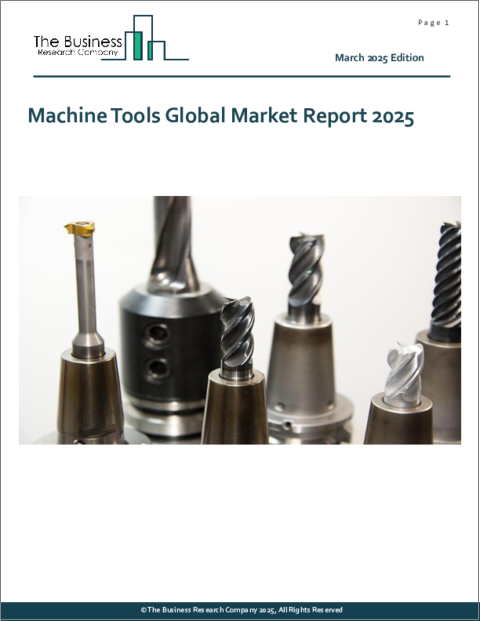Click the tall end mill on gray holder
Viewport: 480px width, 621px height.
[305, 271]
